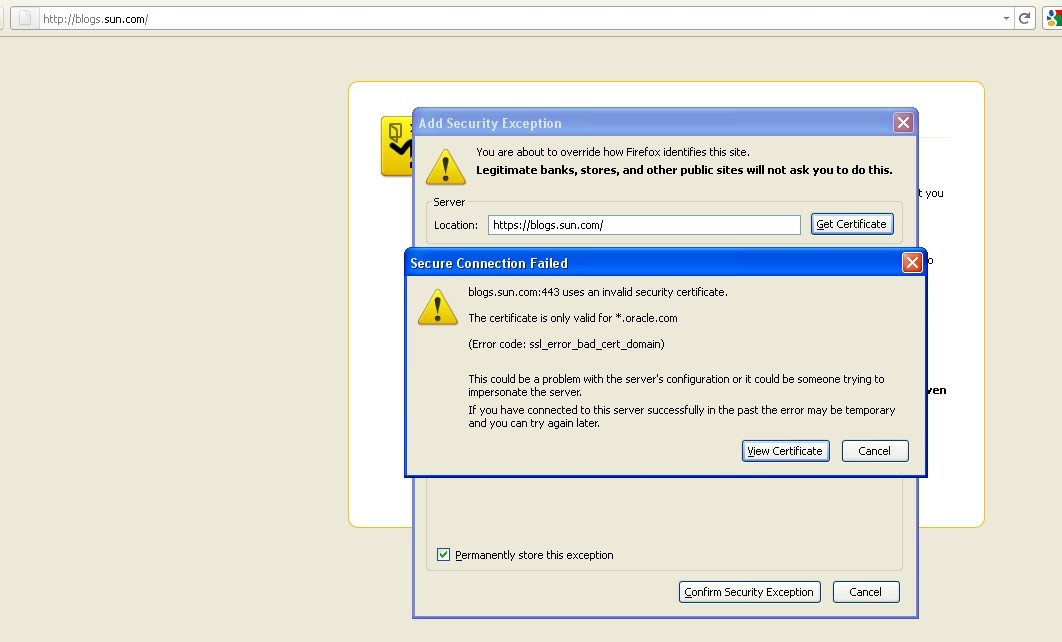Screen dimensions: 1062x642
Task: Close the Secure Connection Failed dialog
Action: click(x=912, y=263)
